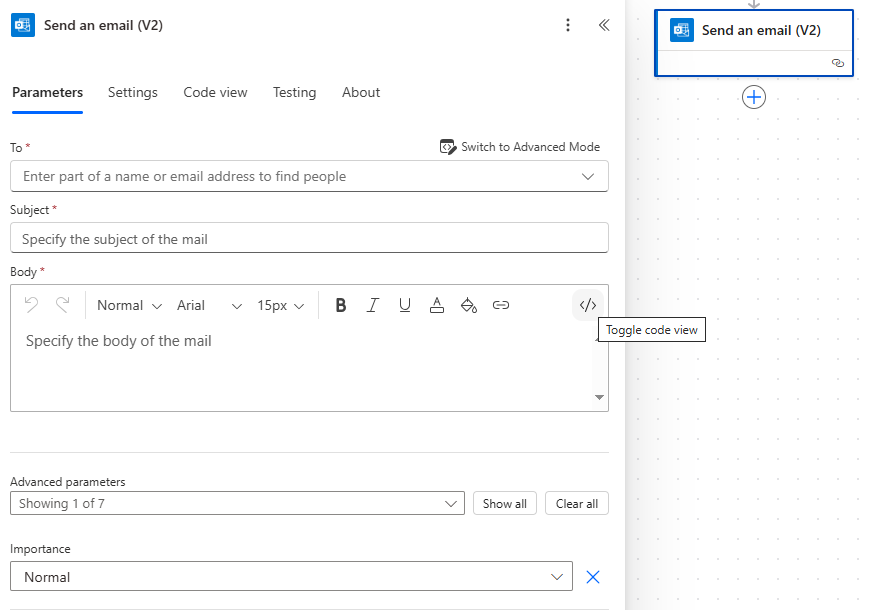Click the plus icon below the email card
The height and width of the screenshot is (610, 871).
click(x=754, y=97)
